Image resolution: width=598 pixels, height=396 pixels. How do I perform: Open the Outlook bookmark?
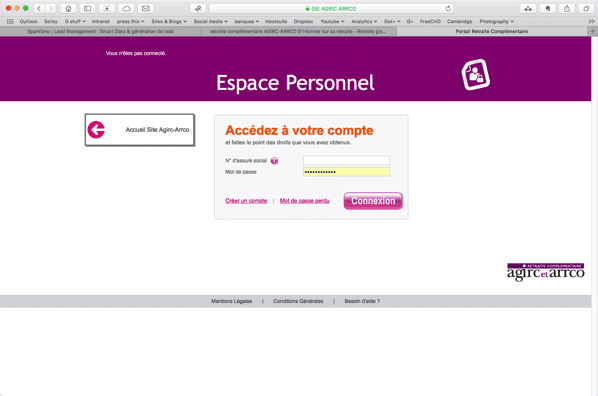coord(29,21)
